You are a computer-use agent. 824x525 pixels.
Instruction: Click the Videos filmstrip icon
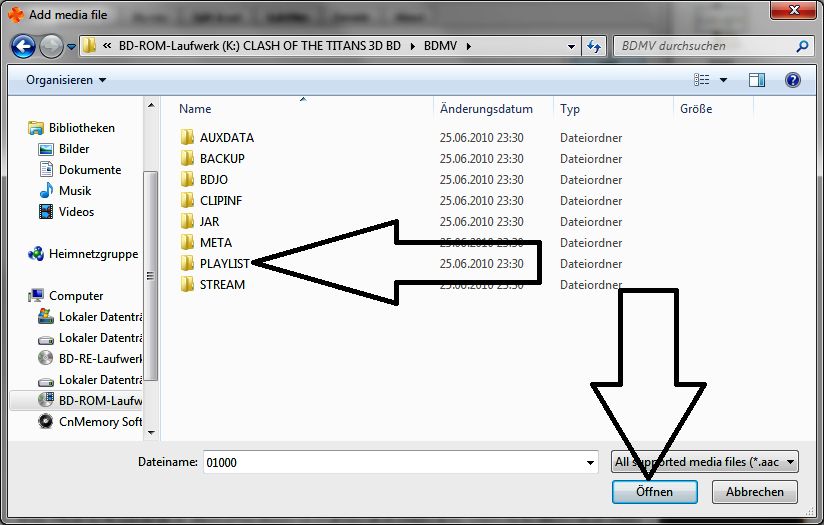46,212
